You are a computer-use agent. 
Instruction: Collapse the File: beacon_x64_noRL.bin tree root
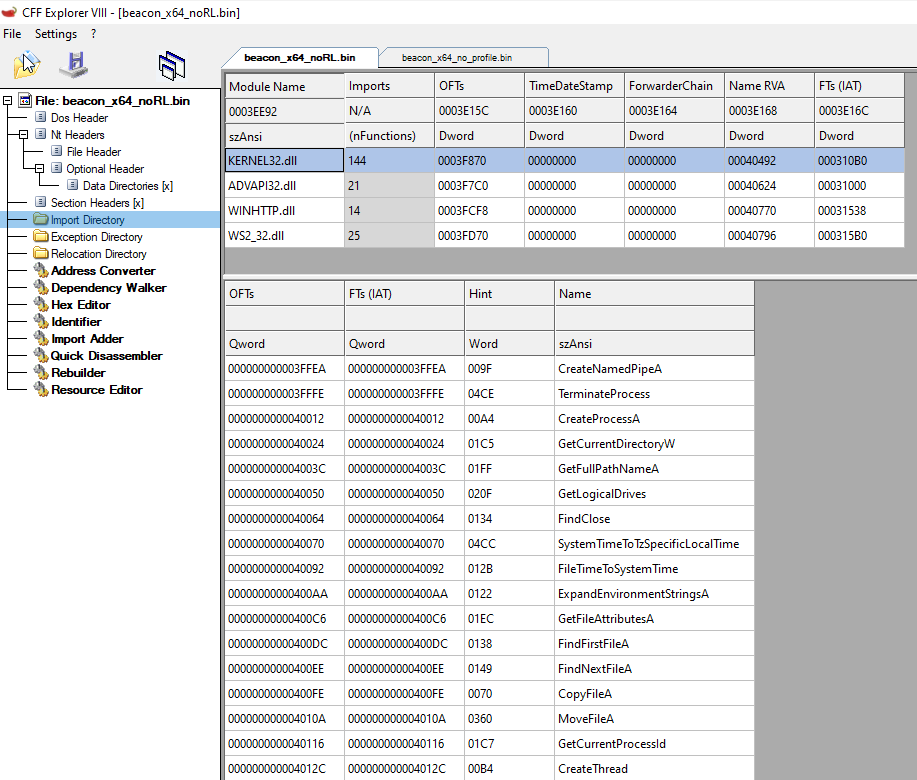8,101
